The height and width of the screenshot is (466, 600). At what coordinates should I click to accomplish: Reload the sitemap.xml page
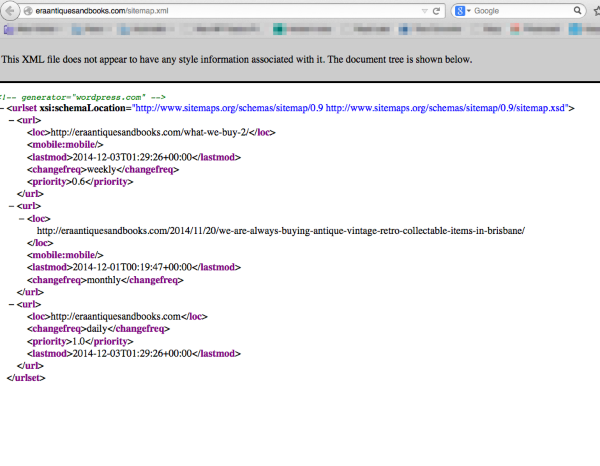click(x=437, y=11)
